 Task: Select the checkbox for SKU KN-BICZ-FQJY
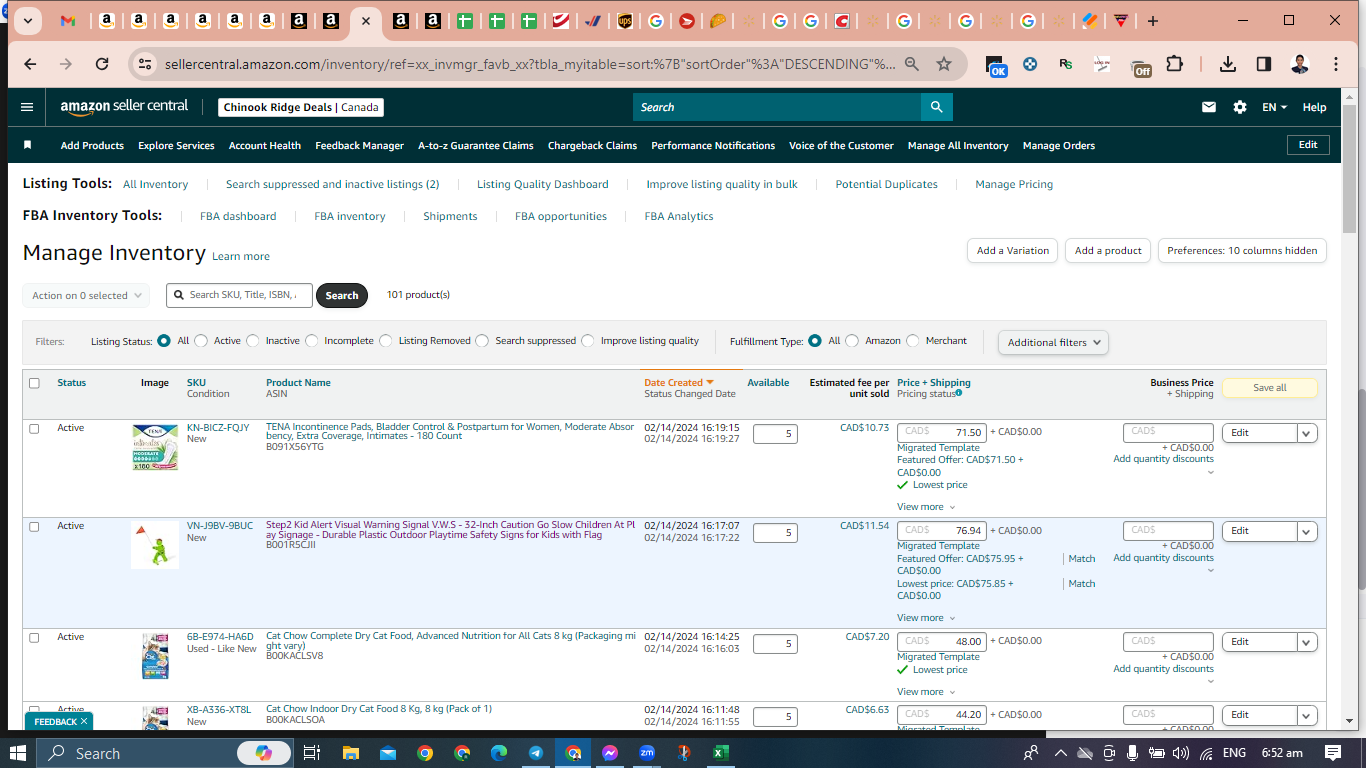(x=34, y=428)
